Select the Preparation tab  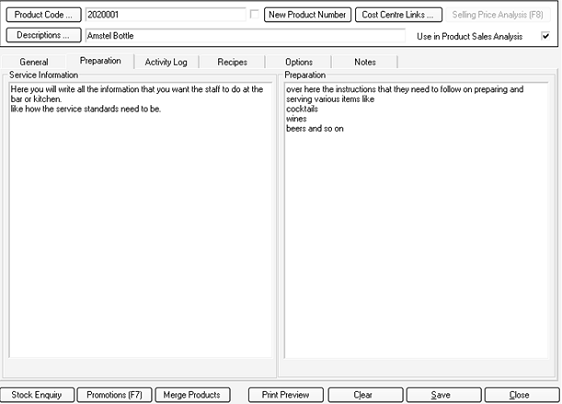100,61
